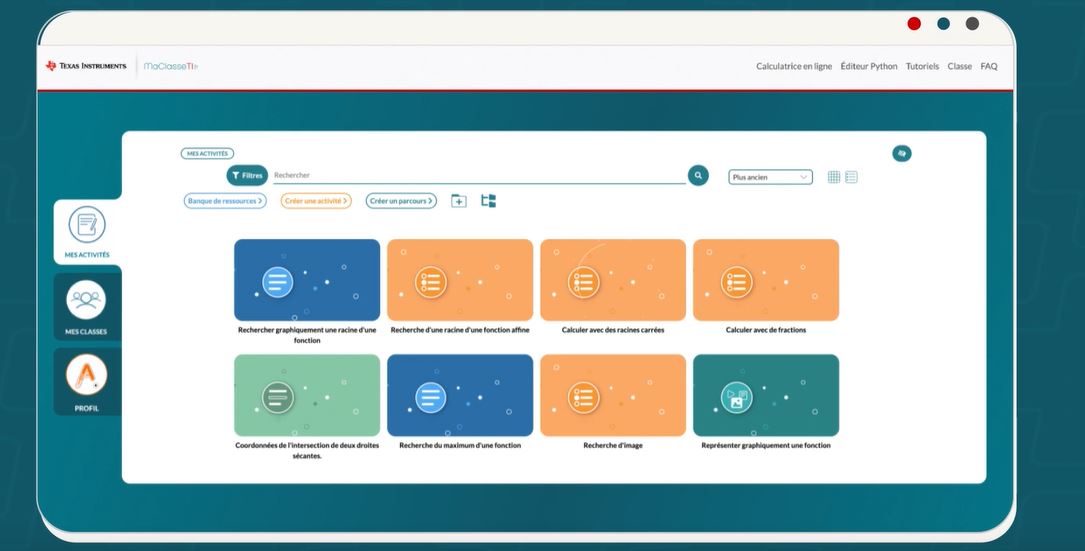Open the Mes Activités sidebar section
The image size is (1085, 551).
pyautogui.click(x=86, y=232)
